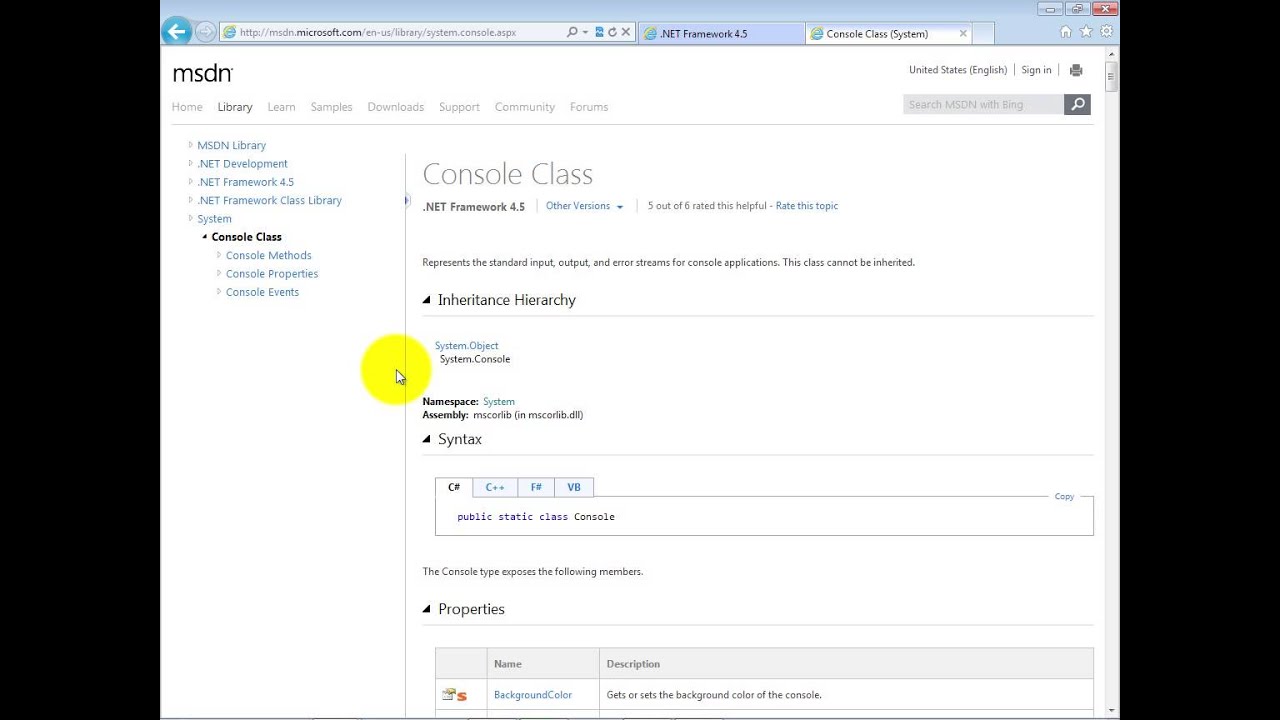Open the System.Object link
This screenshot has width=1280, height=720.
click(466, 346)
